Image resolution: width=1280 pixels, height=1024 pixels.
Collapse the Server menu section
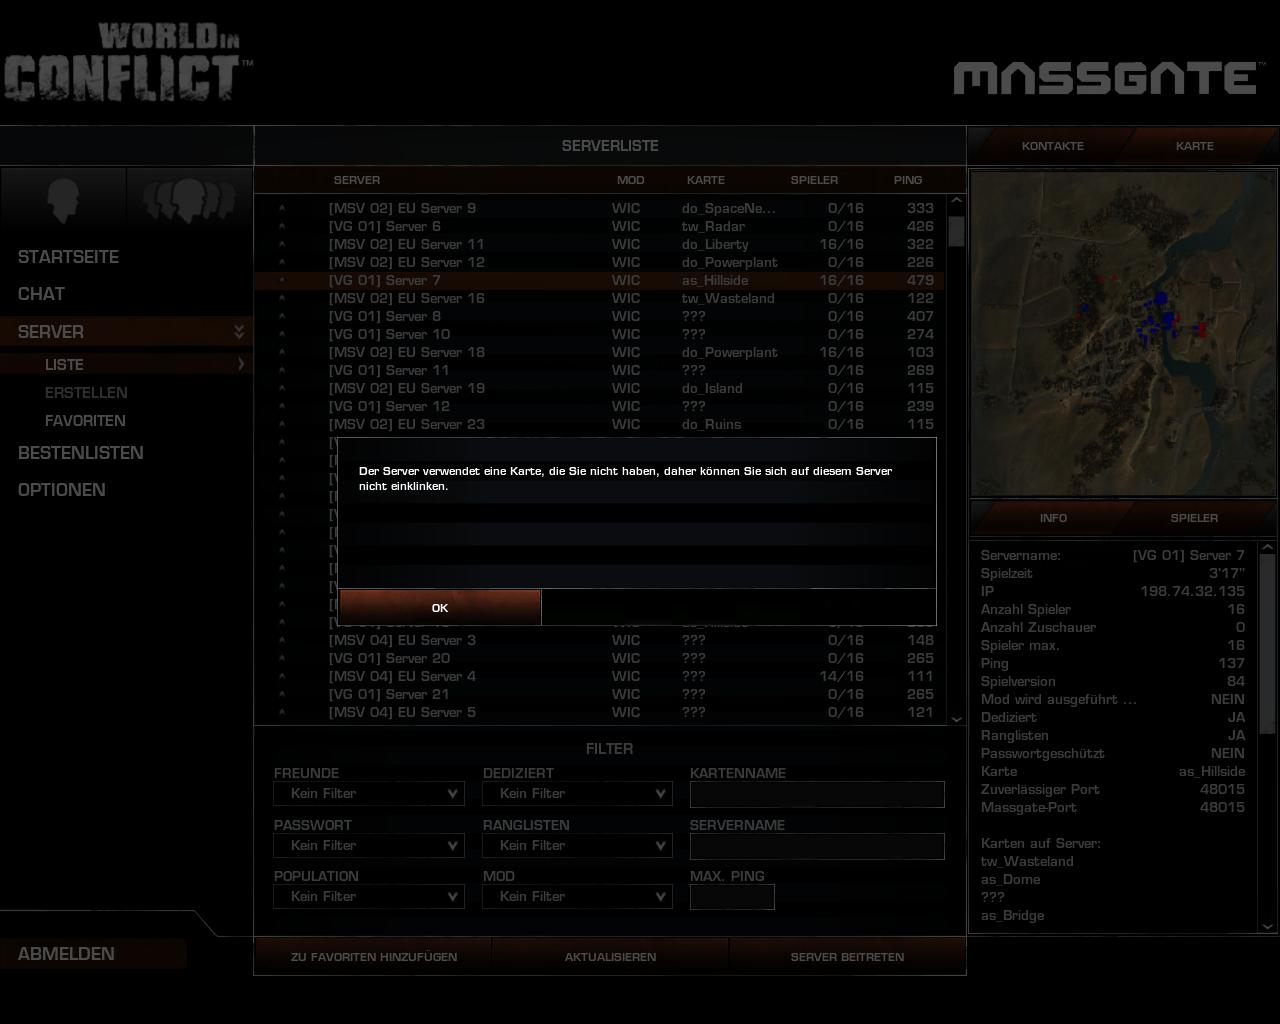point(125,331)
